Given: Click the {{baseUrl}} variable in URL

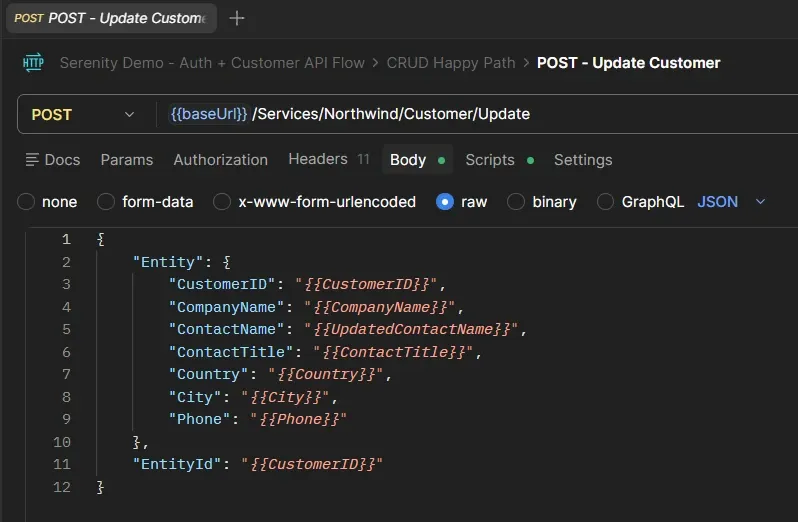Looking at the screenshot, I should click(209, 114).
